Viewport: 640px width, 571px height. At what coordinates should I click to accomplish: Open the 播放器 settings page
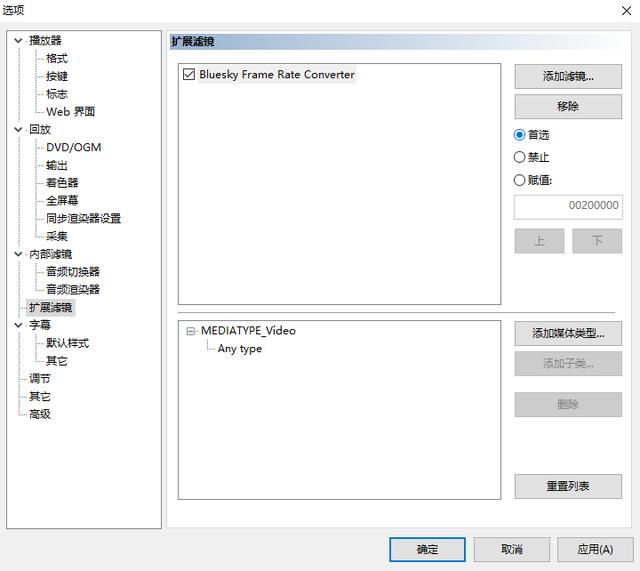(x=45, y=40)
